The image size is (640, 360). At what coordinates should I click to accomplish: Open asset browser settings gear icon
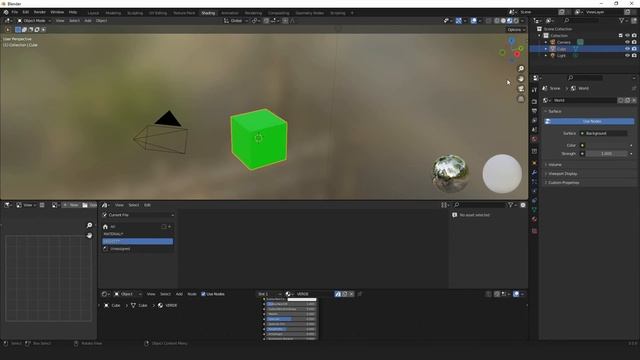[x=523, y=205]
